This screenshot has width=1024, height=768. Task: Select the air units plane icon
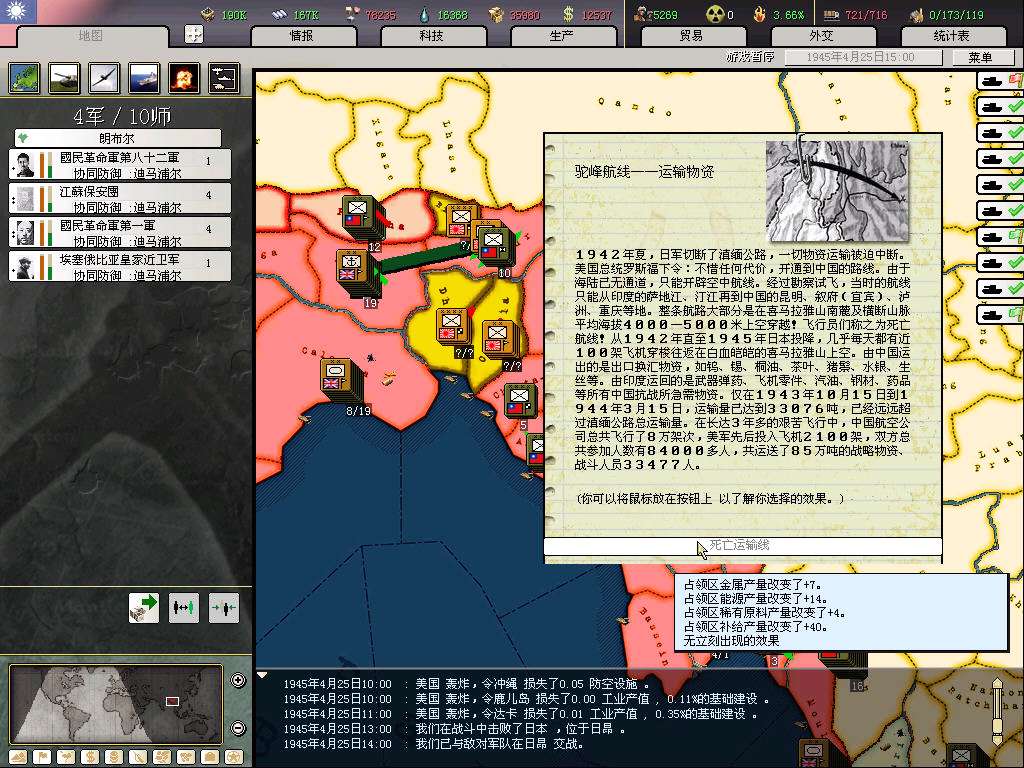click(x=105, y=77)
